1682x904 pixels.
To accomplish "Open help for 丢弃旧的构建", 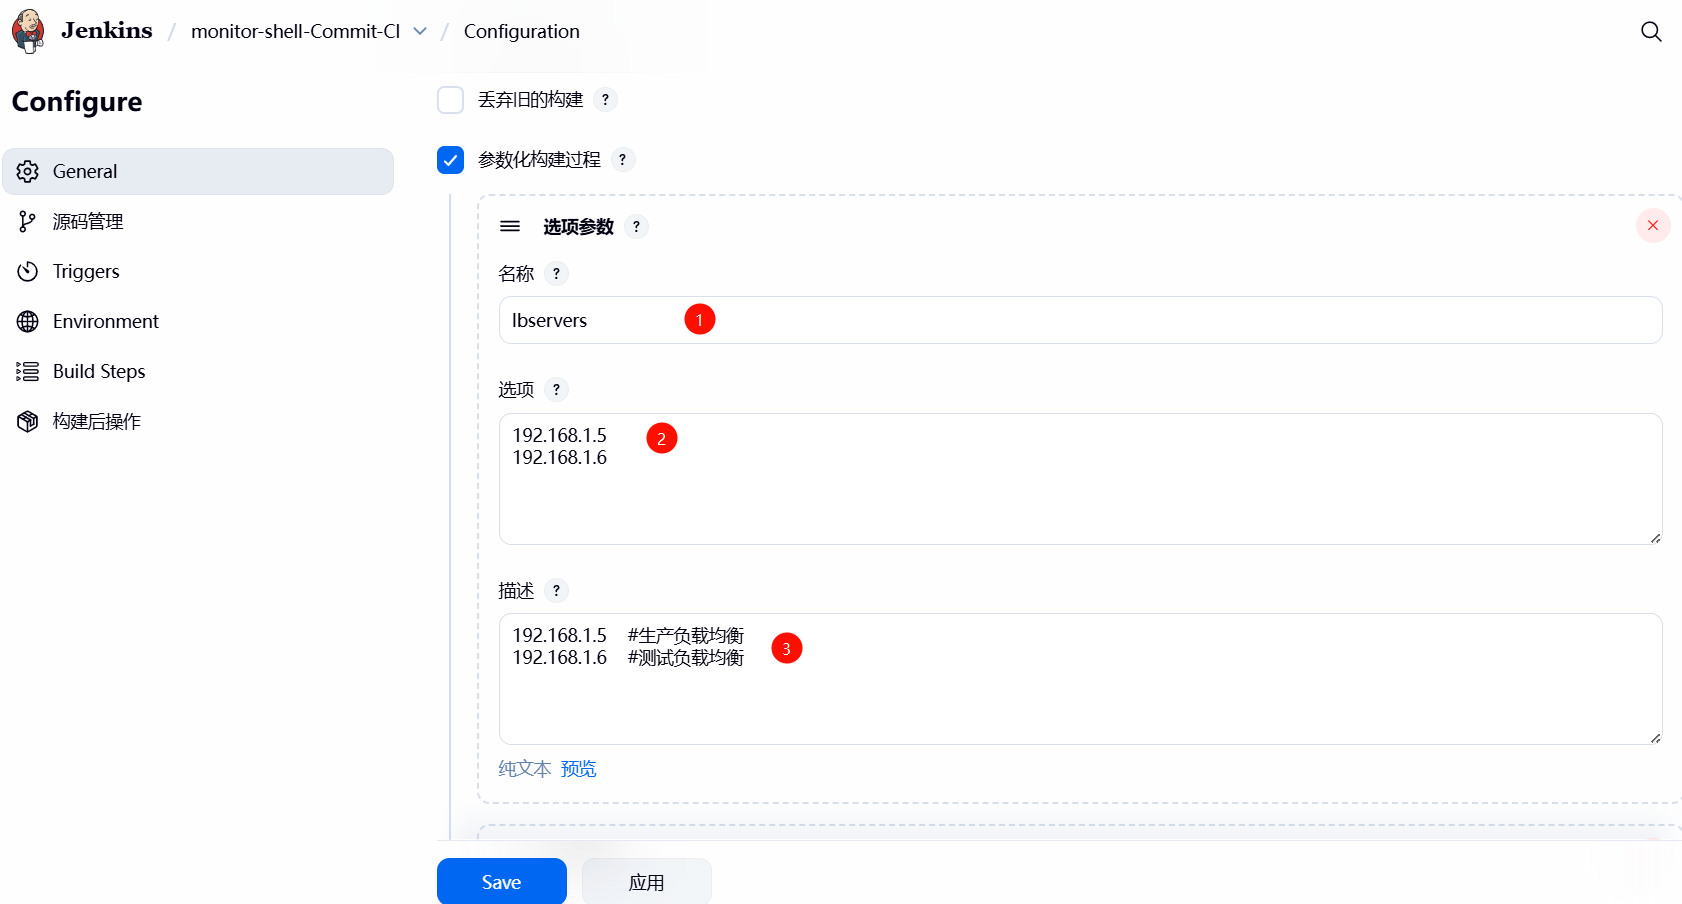I will click(605, 100).
